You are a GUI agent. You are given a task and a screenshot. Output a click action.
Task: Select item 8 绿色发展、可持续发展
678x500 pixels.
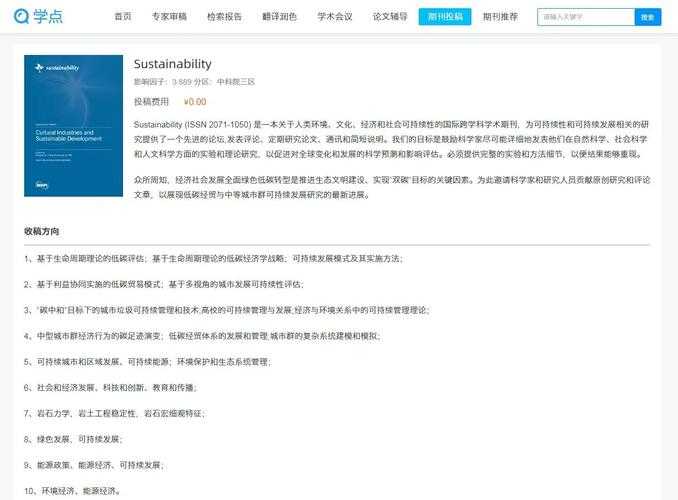[74, 439]
